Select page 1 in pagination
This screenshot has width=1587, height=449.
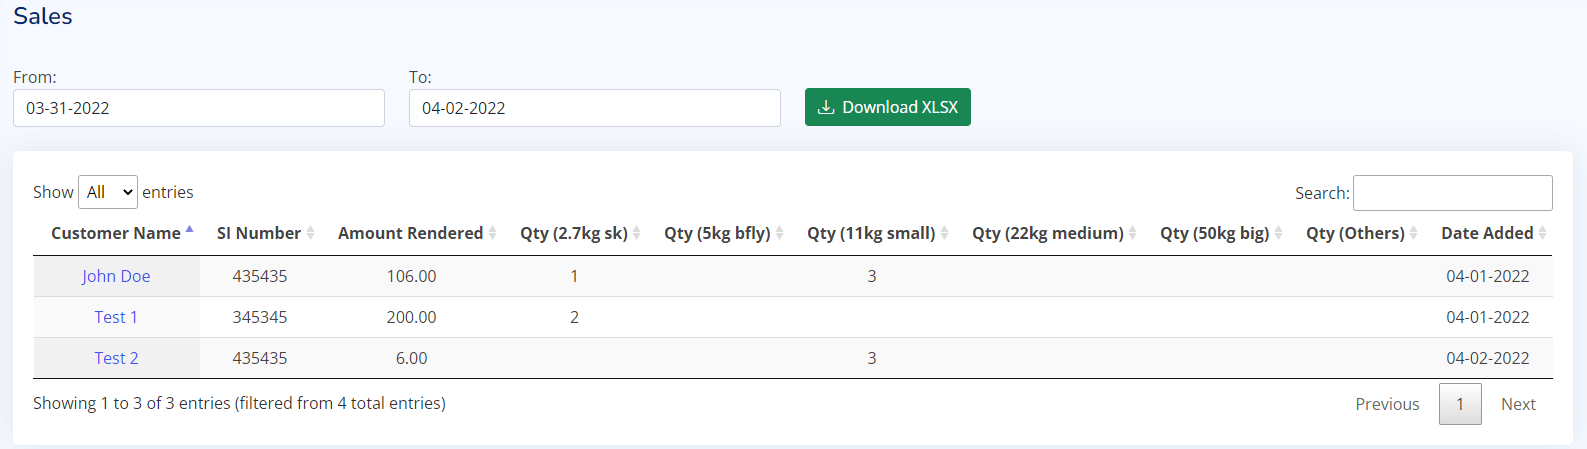pos(1460,404)
